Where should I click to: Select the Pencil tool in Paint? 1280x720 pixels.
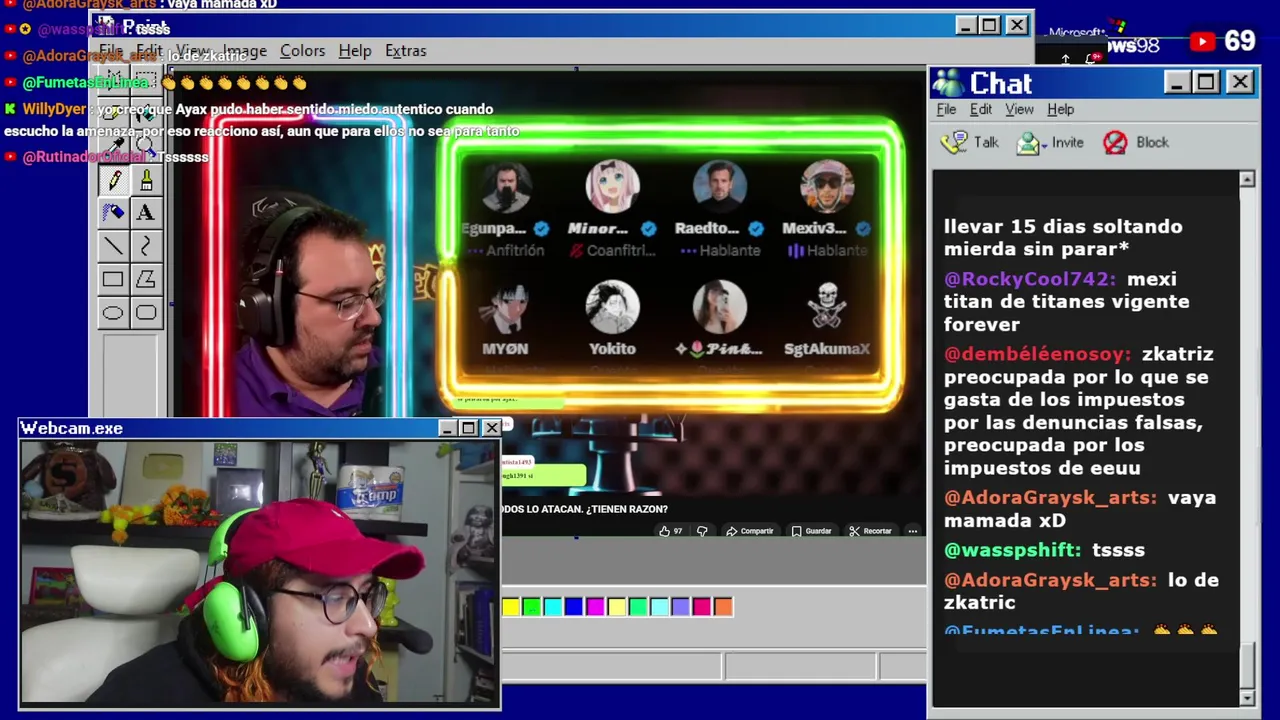[113, 180]
